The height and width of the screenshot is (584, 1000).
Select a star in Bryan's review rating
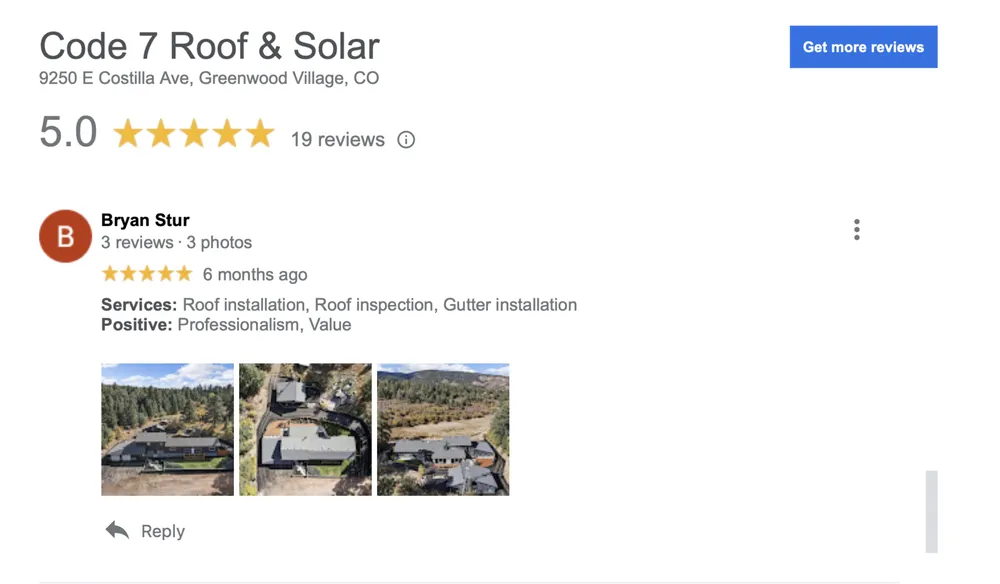pyautogui.click(x=146, y=273)
